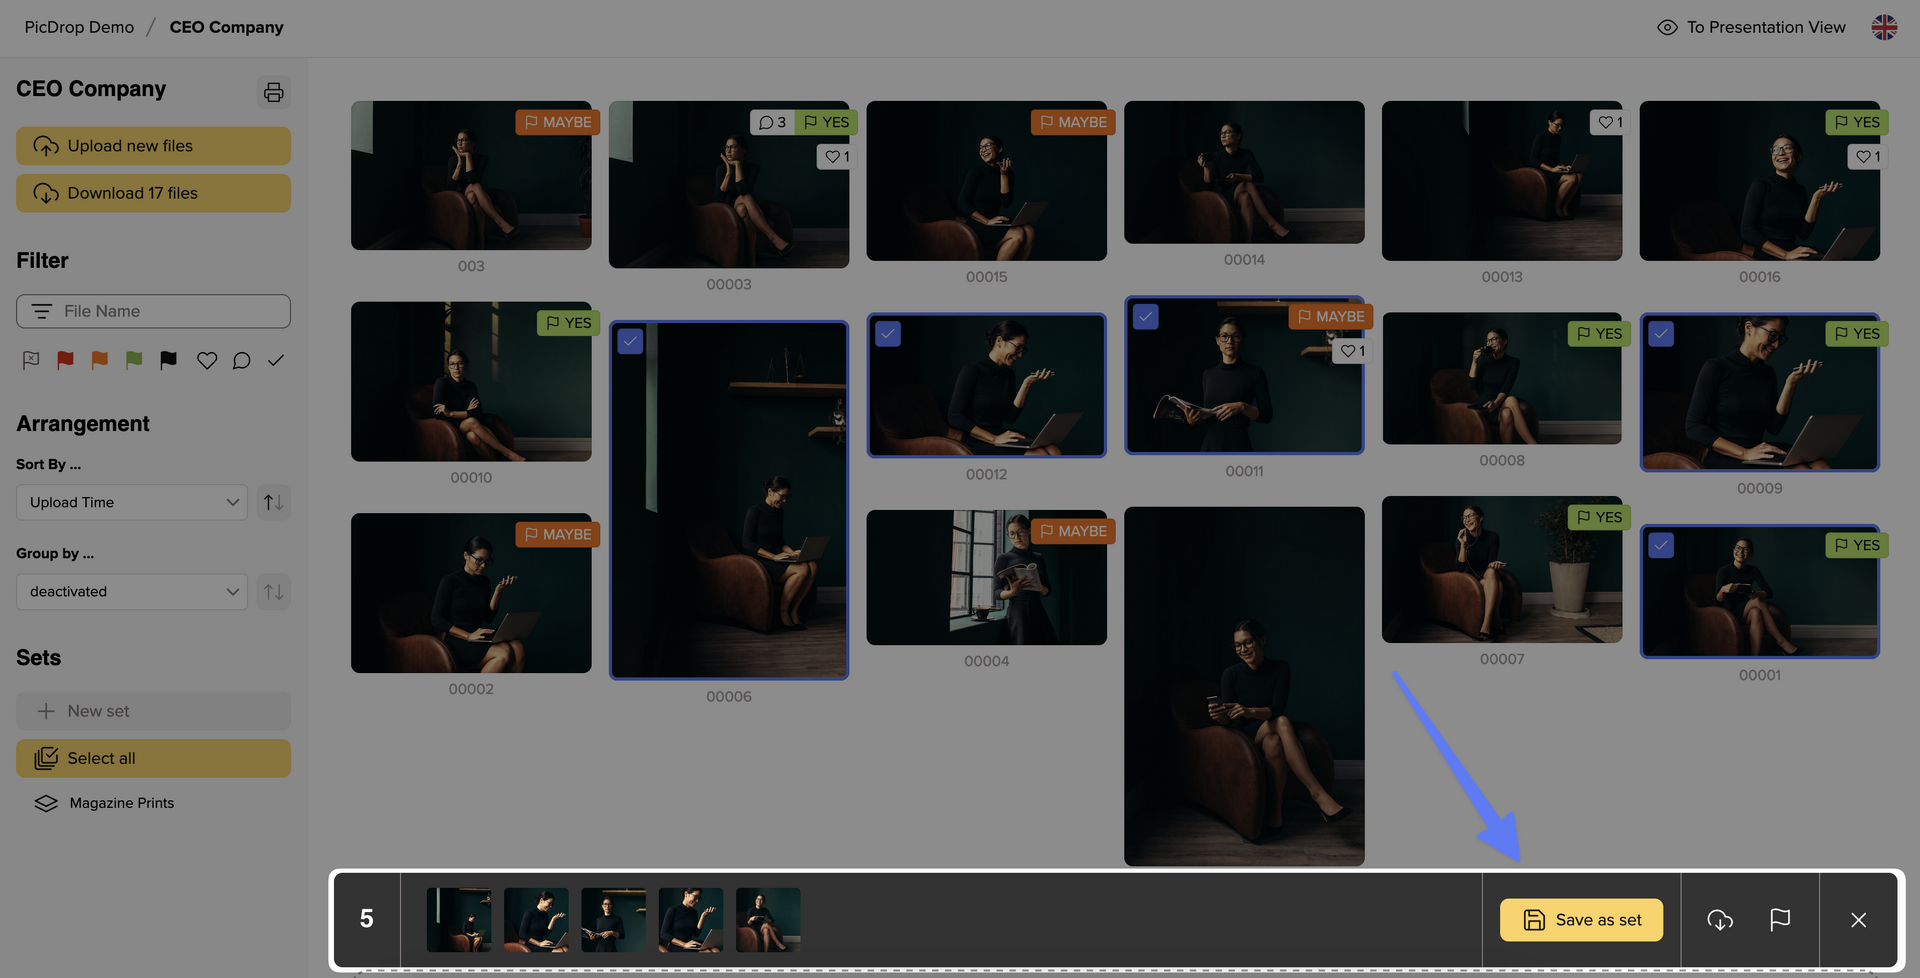Click Save as set button
The image size is (1920, 978).
click(1581, 920)
